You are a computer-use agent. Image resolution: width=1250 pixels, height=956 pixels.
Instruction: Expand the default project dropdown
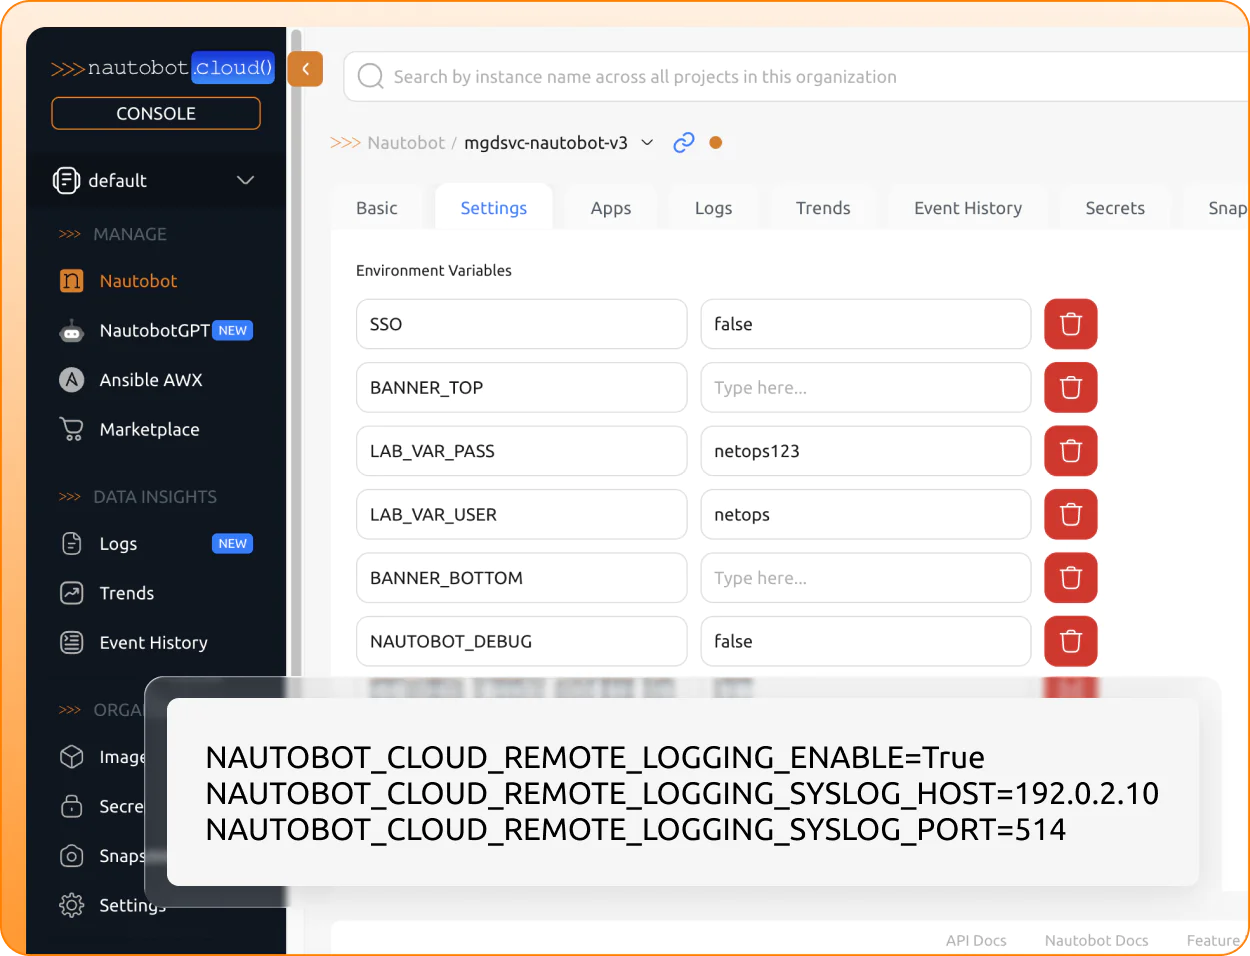pyautogui.click(x=245, y=180)
